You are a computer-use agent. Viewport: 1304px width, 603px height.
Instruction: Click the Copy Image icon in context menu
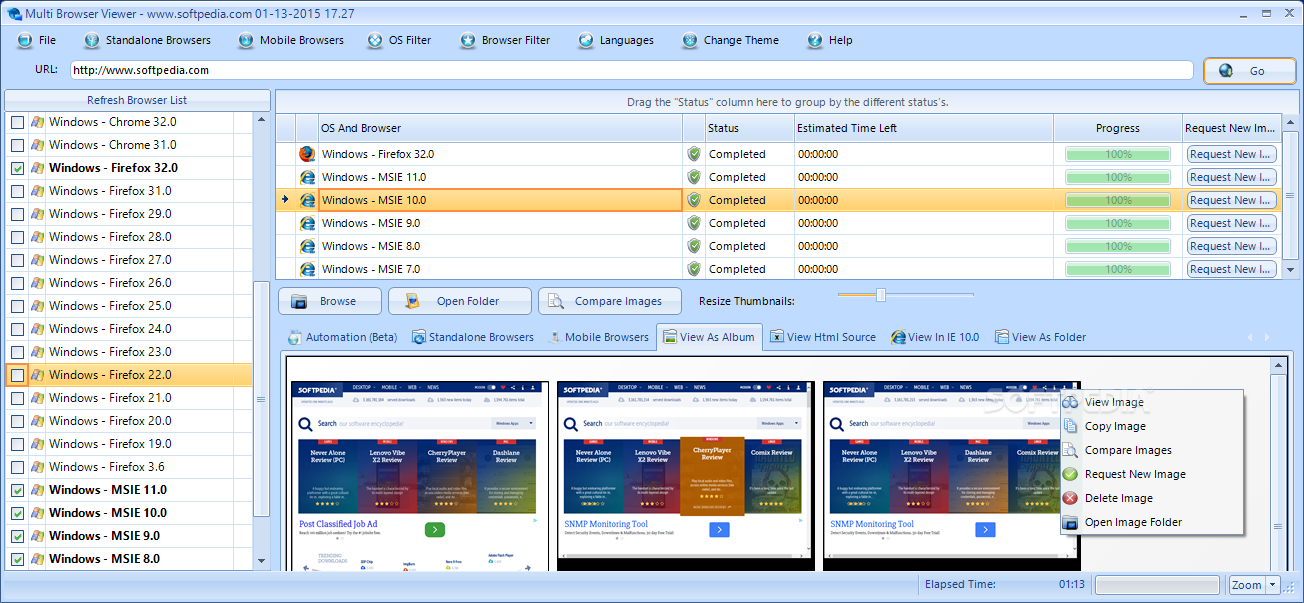pos(1070,426)
